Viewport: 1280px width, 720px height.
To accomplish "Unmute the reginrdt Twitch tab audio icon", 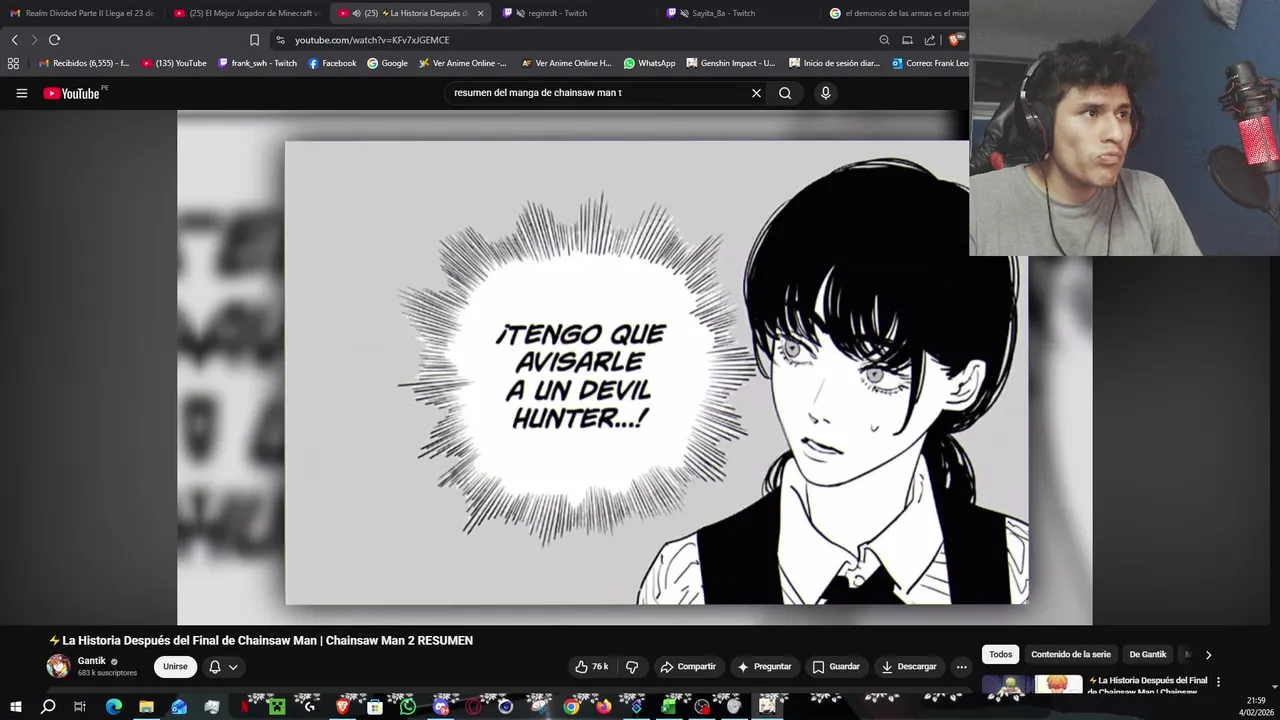I will pos(520,13).
